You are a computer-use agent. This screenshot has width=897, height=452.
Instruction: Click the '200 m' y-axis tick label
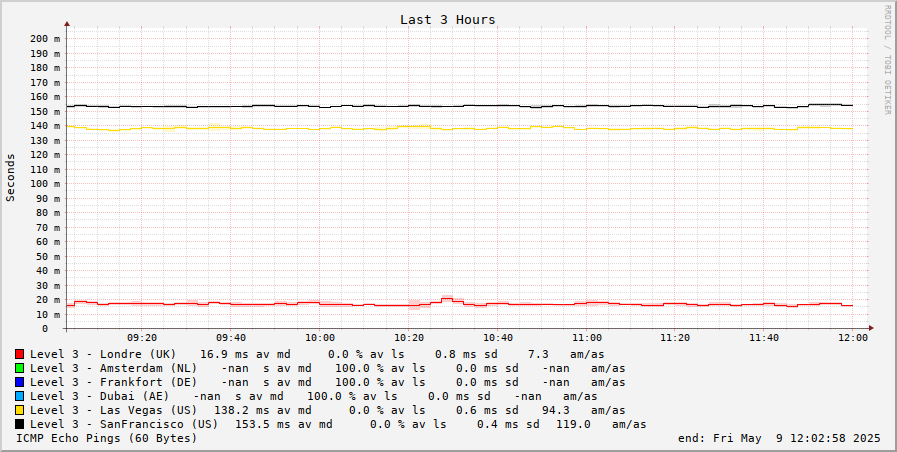[45, 39]
